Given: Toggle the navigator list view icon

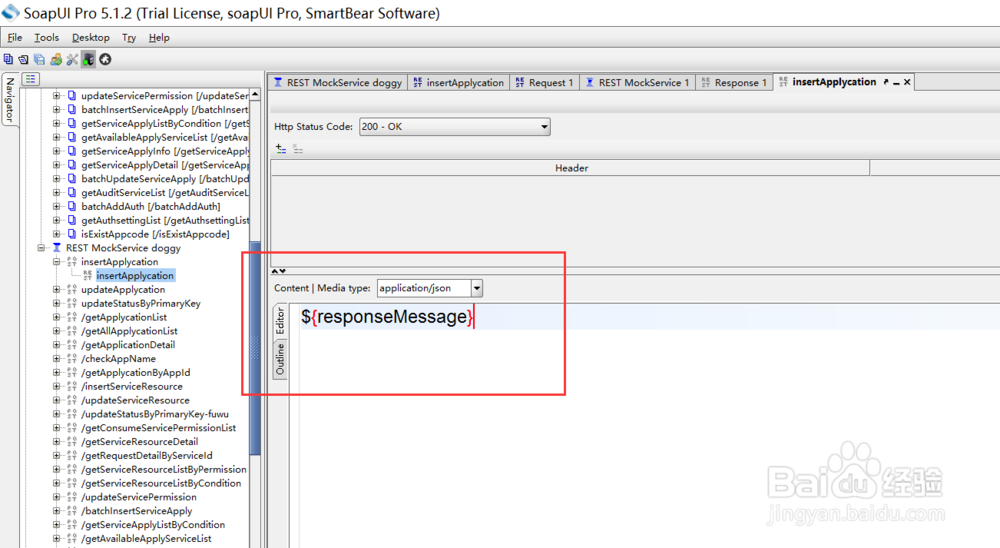Looking at the screenshot, I should [31, 79].
